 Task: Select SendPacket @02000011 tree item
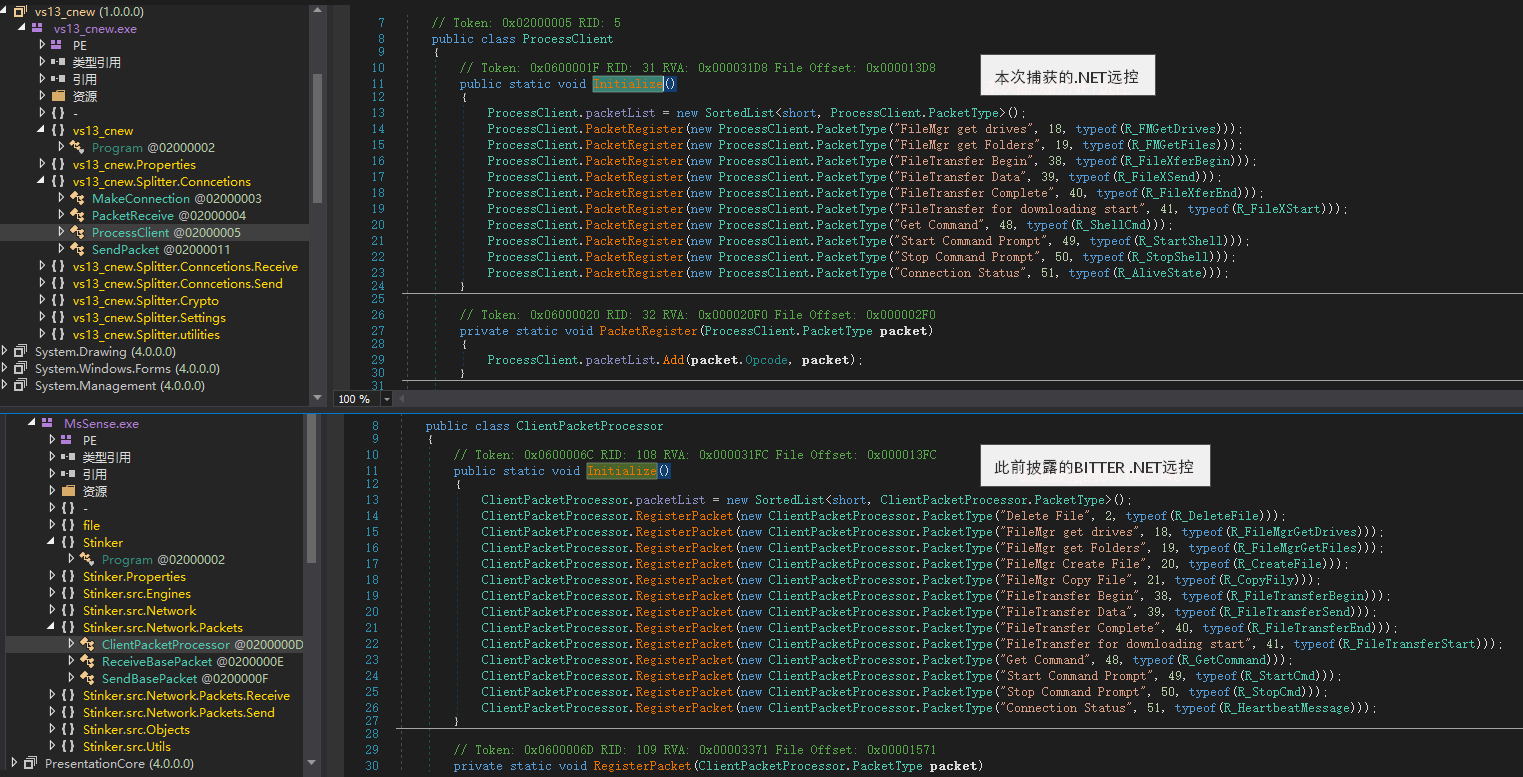161,249
